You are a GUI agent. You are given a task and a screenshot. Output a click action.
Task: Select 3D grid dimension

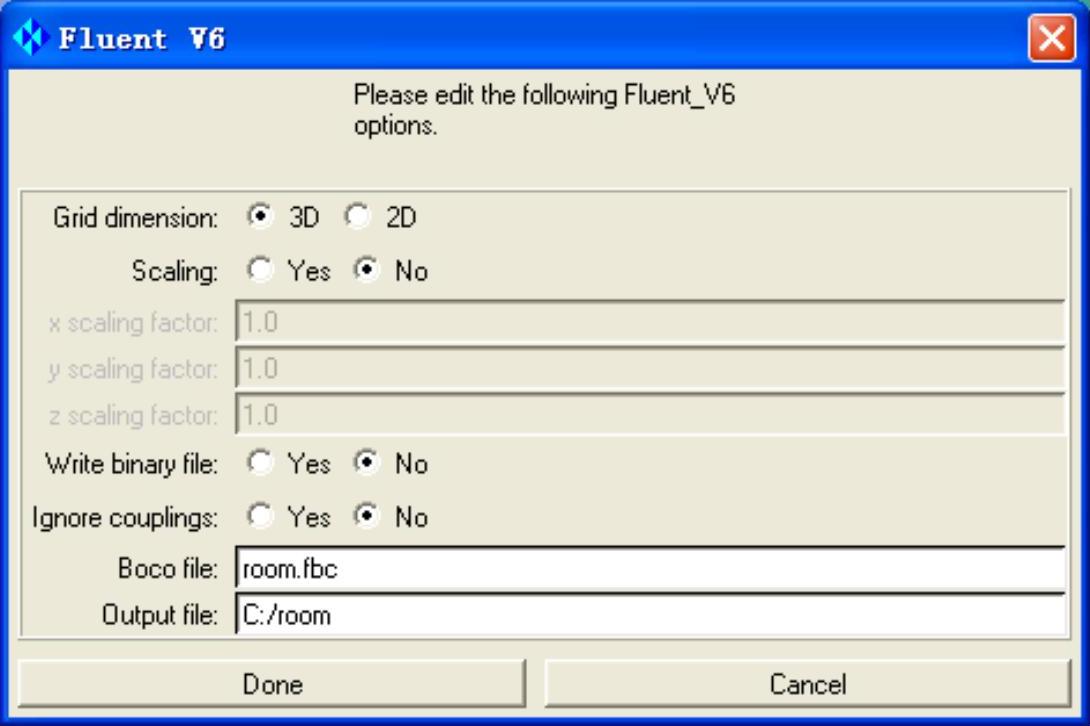click(260, 219)
